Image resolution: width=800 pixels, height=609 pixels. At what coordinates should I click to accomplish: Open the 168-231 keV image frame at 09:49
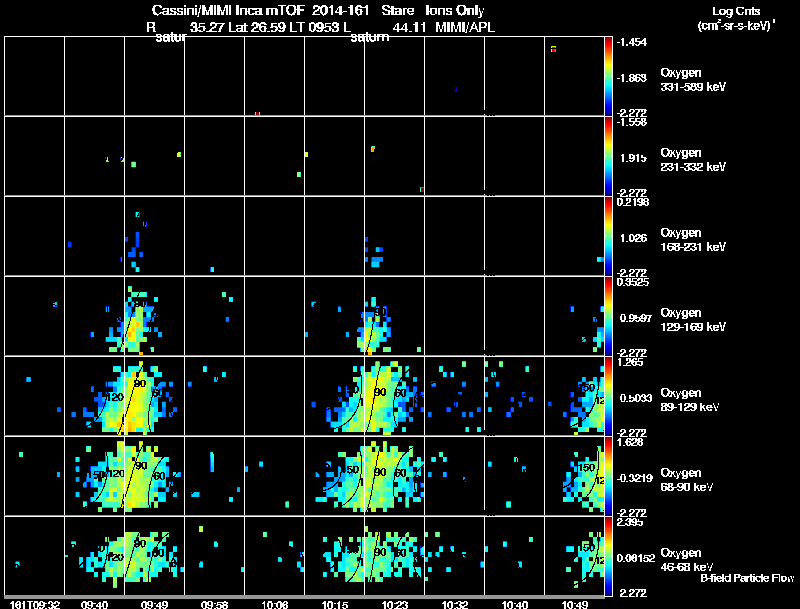pos(154,236)
